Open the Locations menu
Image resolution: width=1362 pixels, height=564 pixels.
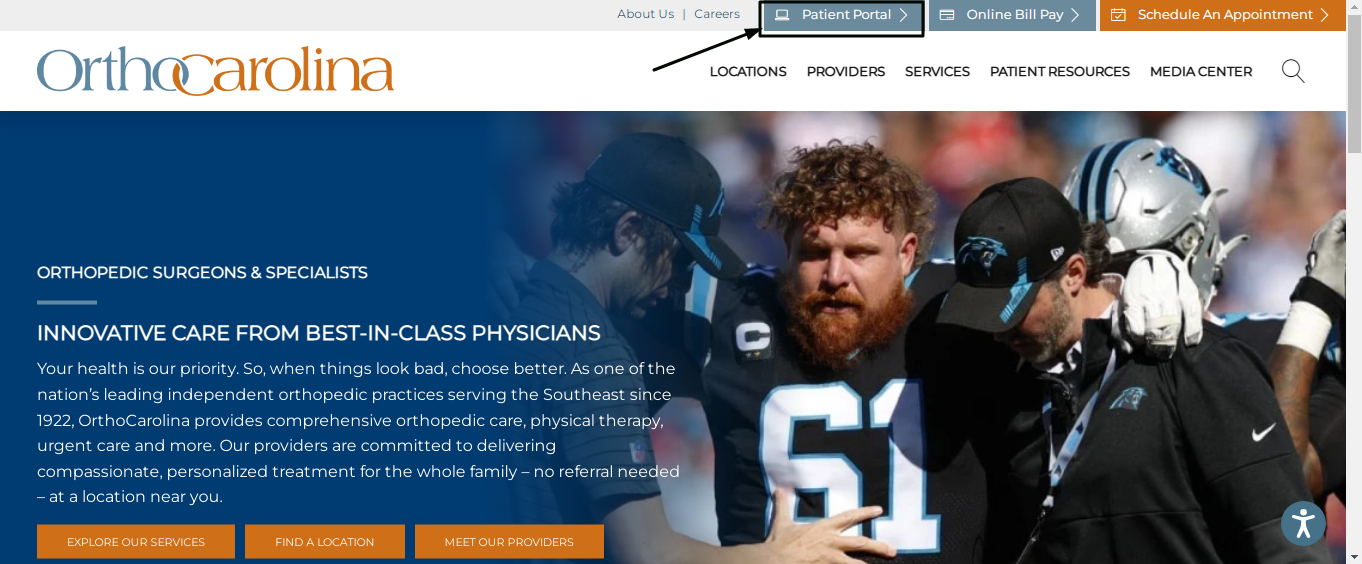(x=748, y=72)
